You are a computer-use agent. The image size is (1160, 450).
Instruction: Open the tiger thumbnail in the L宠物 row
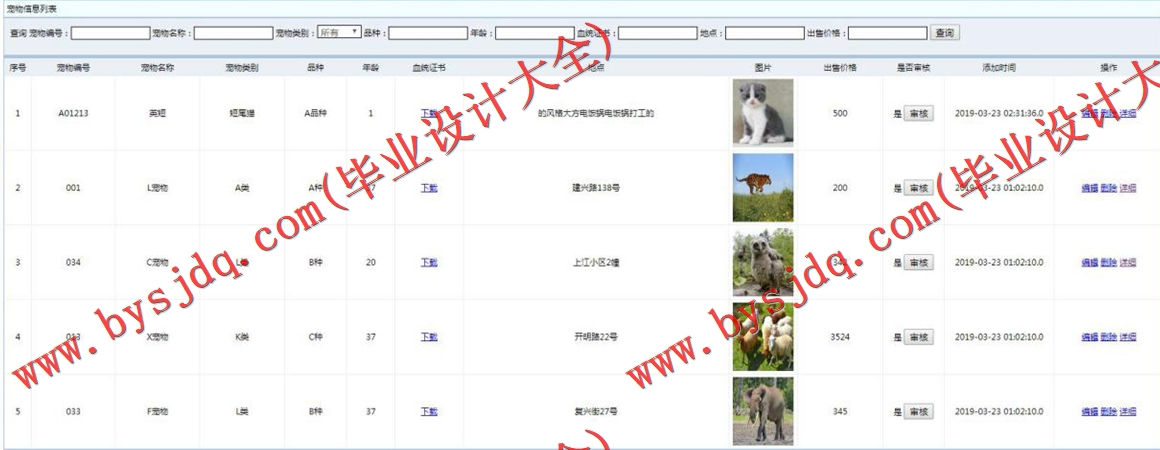763,187
